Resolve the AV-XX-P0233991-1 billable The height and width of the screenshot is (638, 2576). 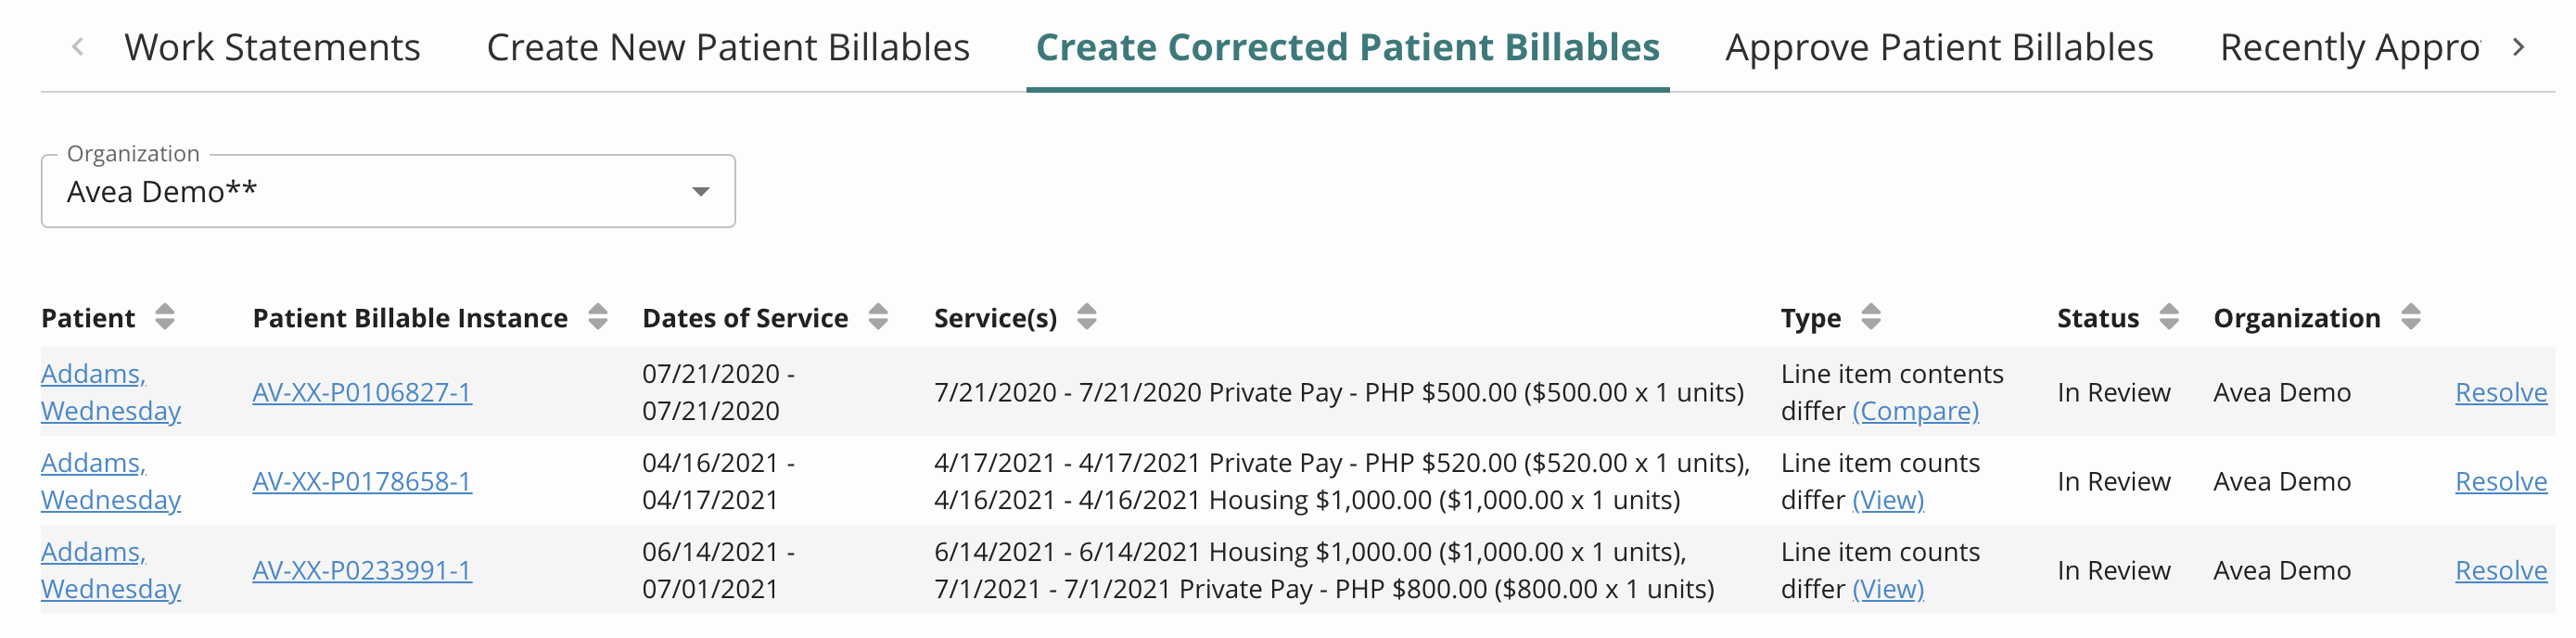point(2500,571)
